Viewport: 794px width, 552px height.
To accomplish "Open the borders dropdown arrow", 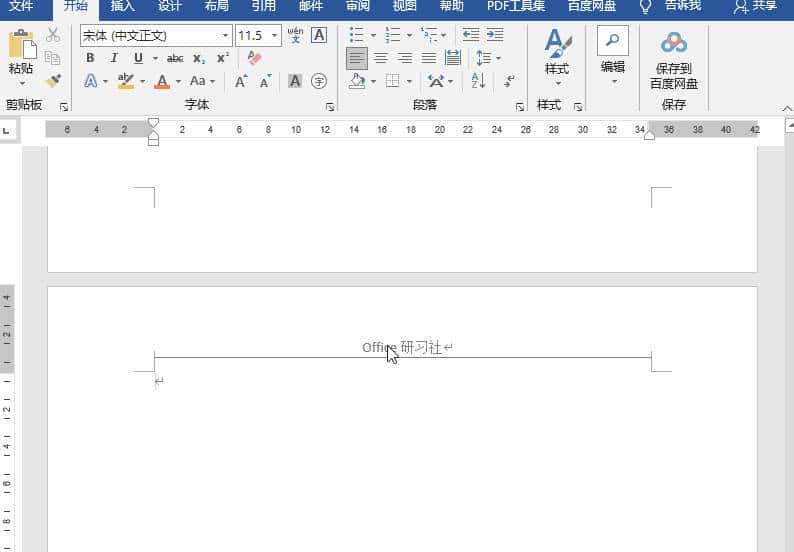I will click(410, 82).
